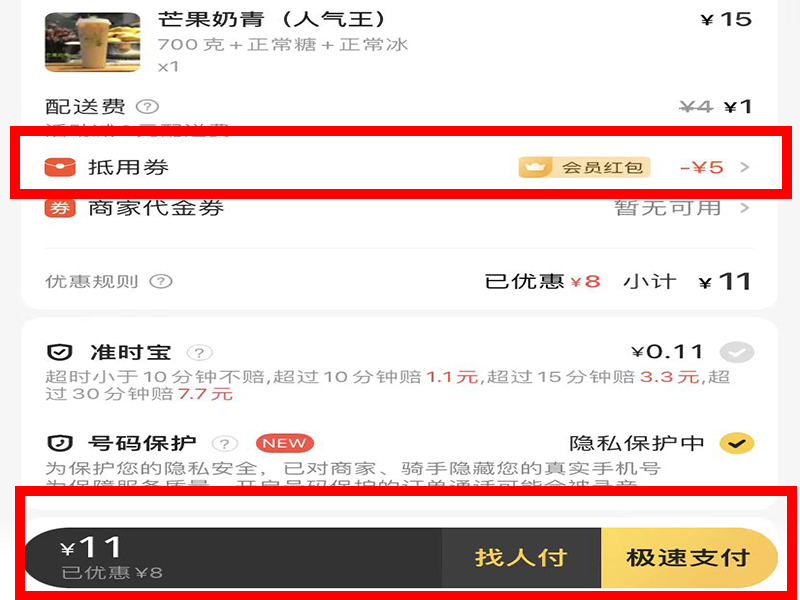Open the 暂无可用 voucher selection
Viewport: 800px width, 600px height.
[x=668, y=208]
